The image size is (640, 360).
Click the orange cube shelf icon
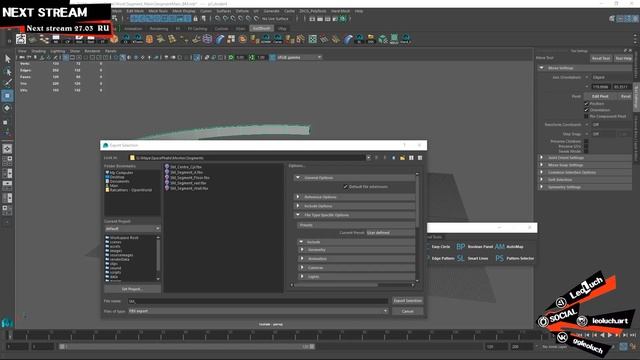pos(149,39)
